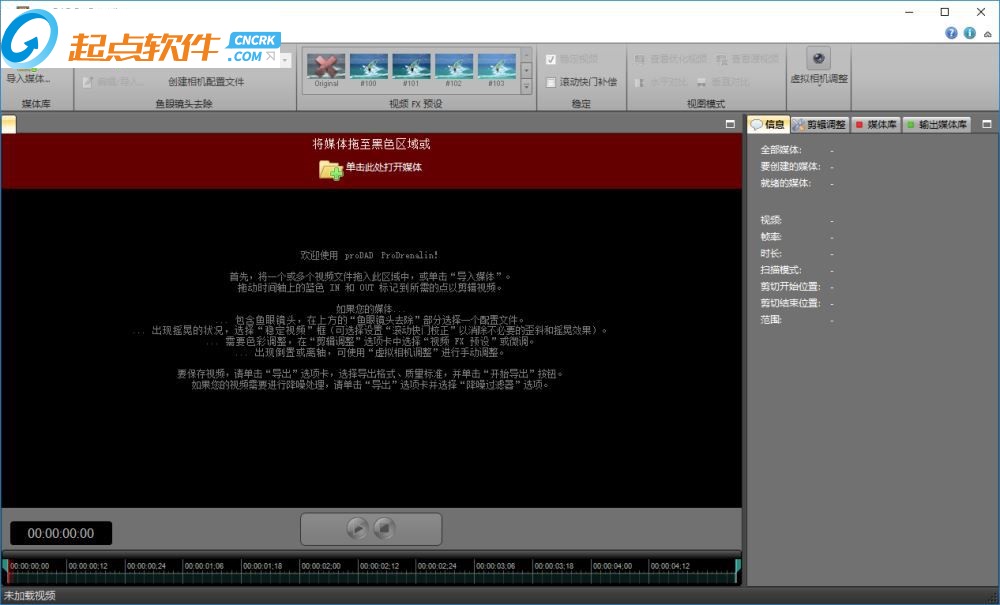
Task: Switch to the 剪辑调整 tab
Action: point(820,124)
